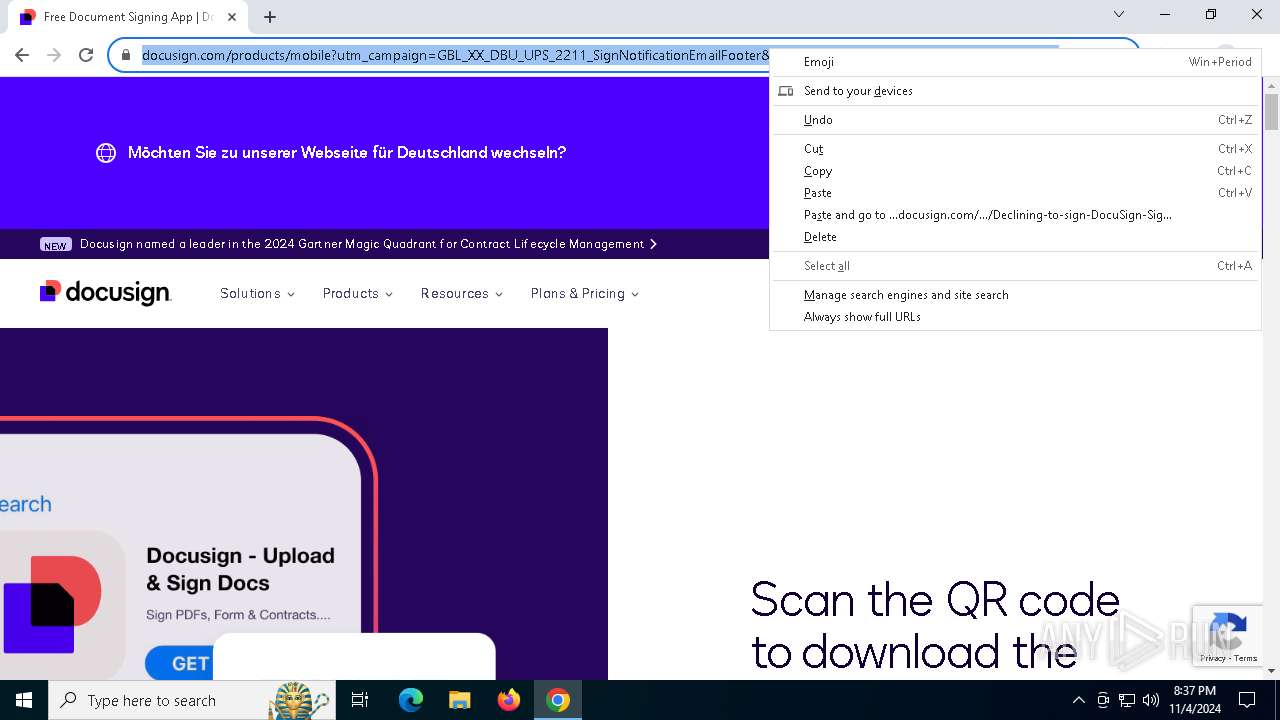This screenshot has height=720, width=1280.
Task: Click the browser back arrow
Action: (22, 55)
